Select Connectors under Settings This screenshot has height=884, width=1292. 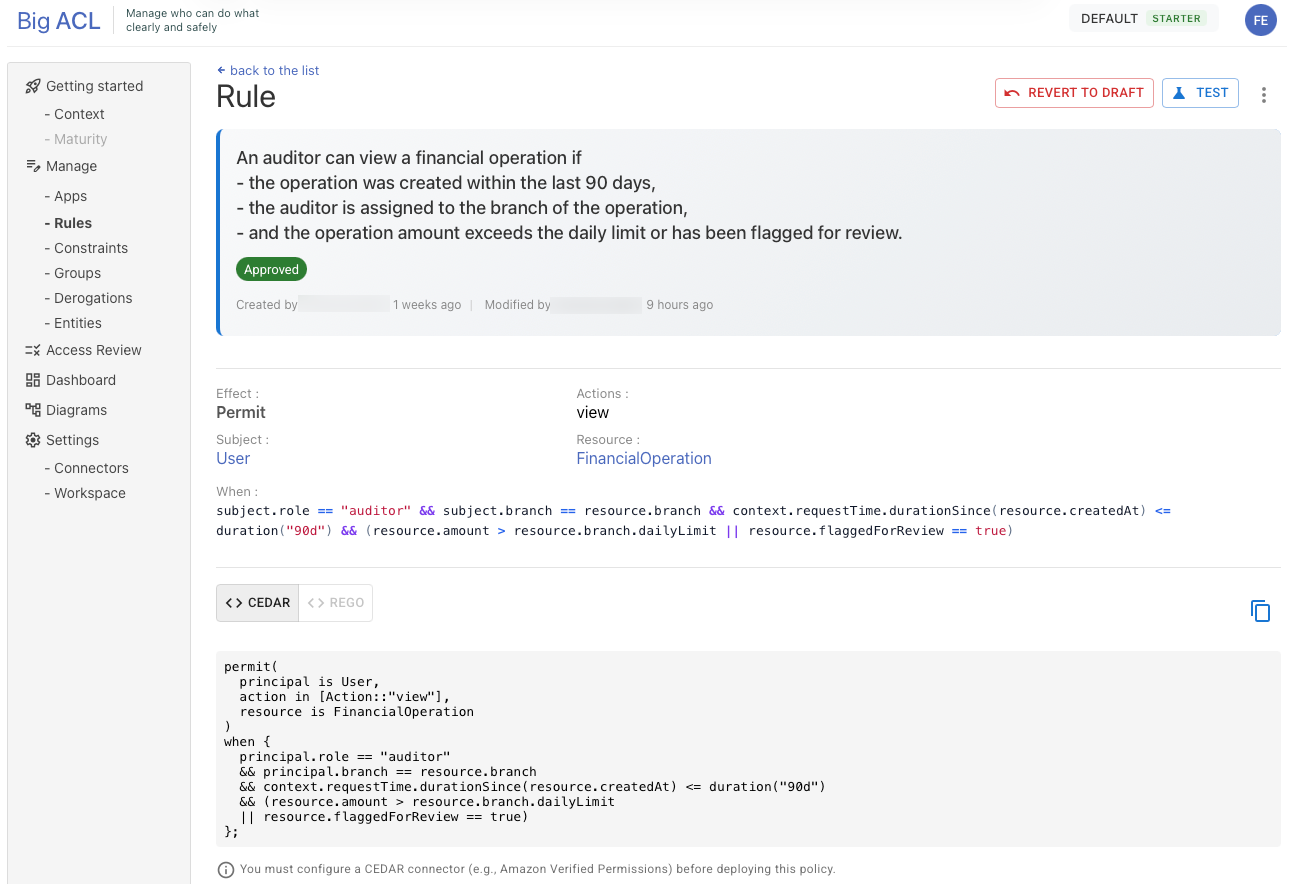click(x=91, y=468)
